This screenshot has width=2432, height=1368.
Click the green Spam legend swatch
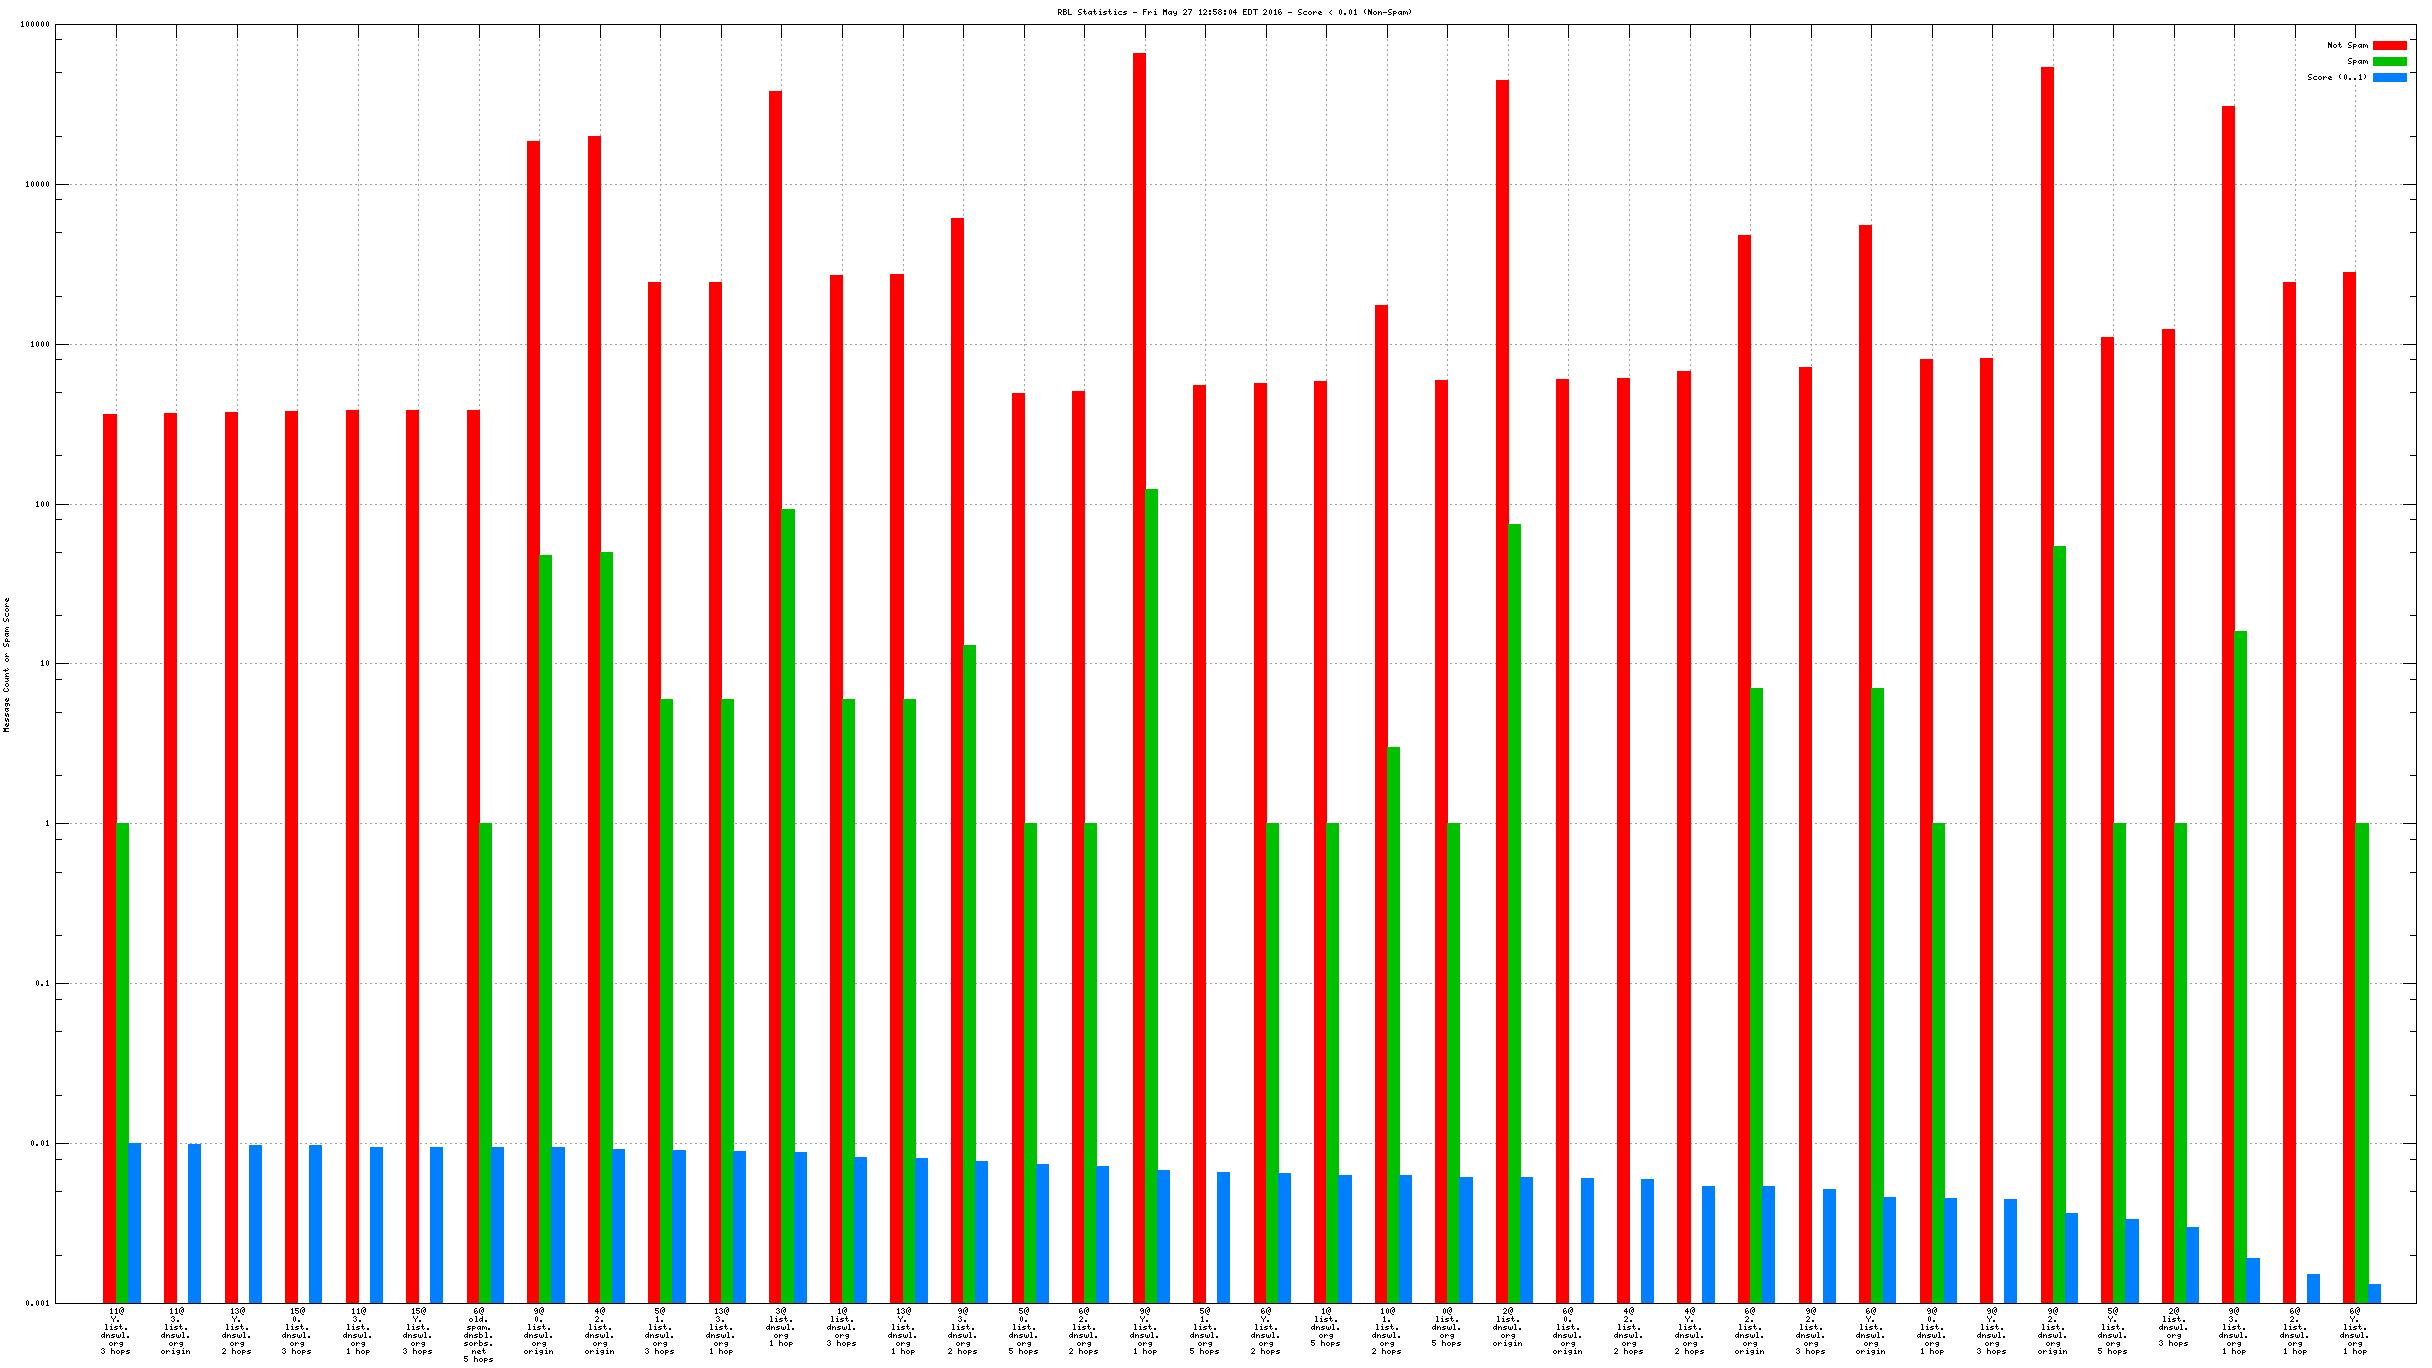pos(2389,62)
